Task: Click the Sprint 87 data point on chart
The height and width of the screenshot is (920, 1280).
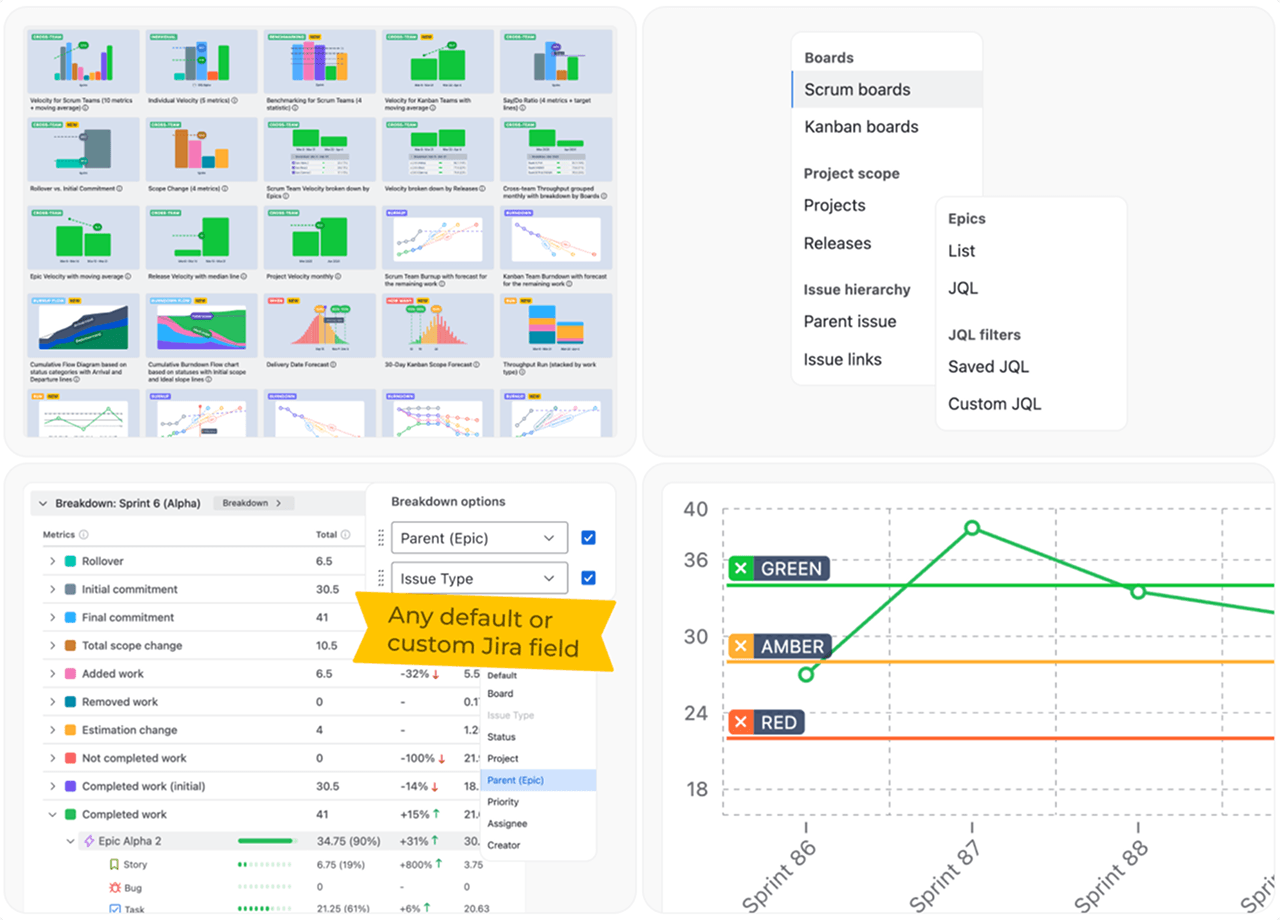Action: [971, 528]
